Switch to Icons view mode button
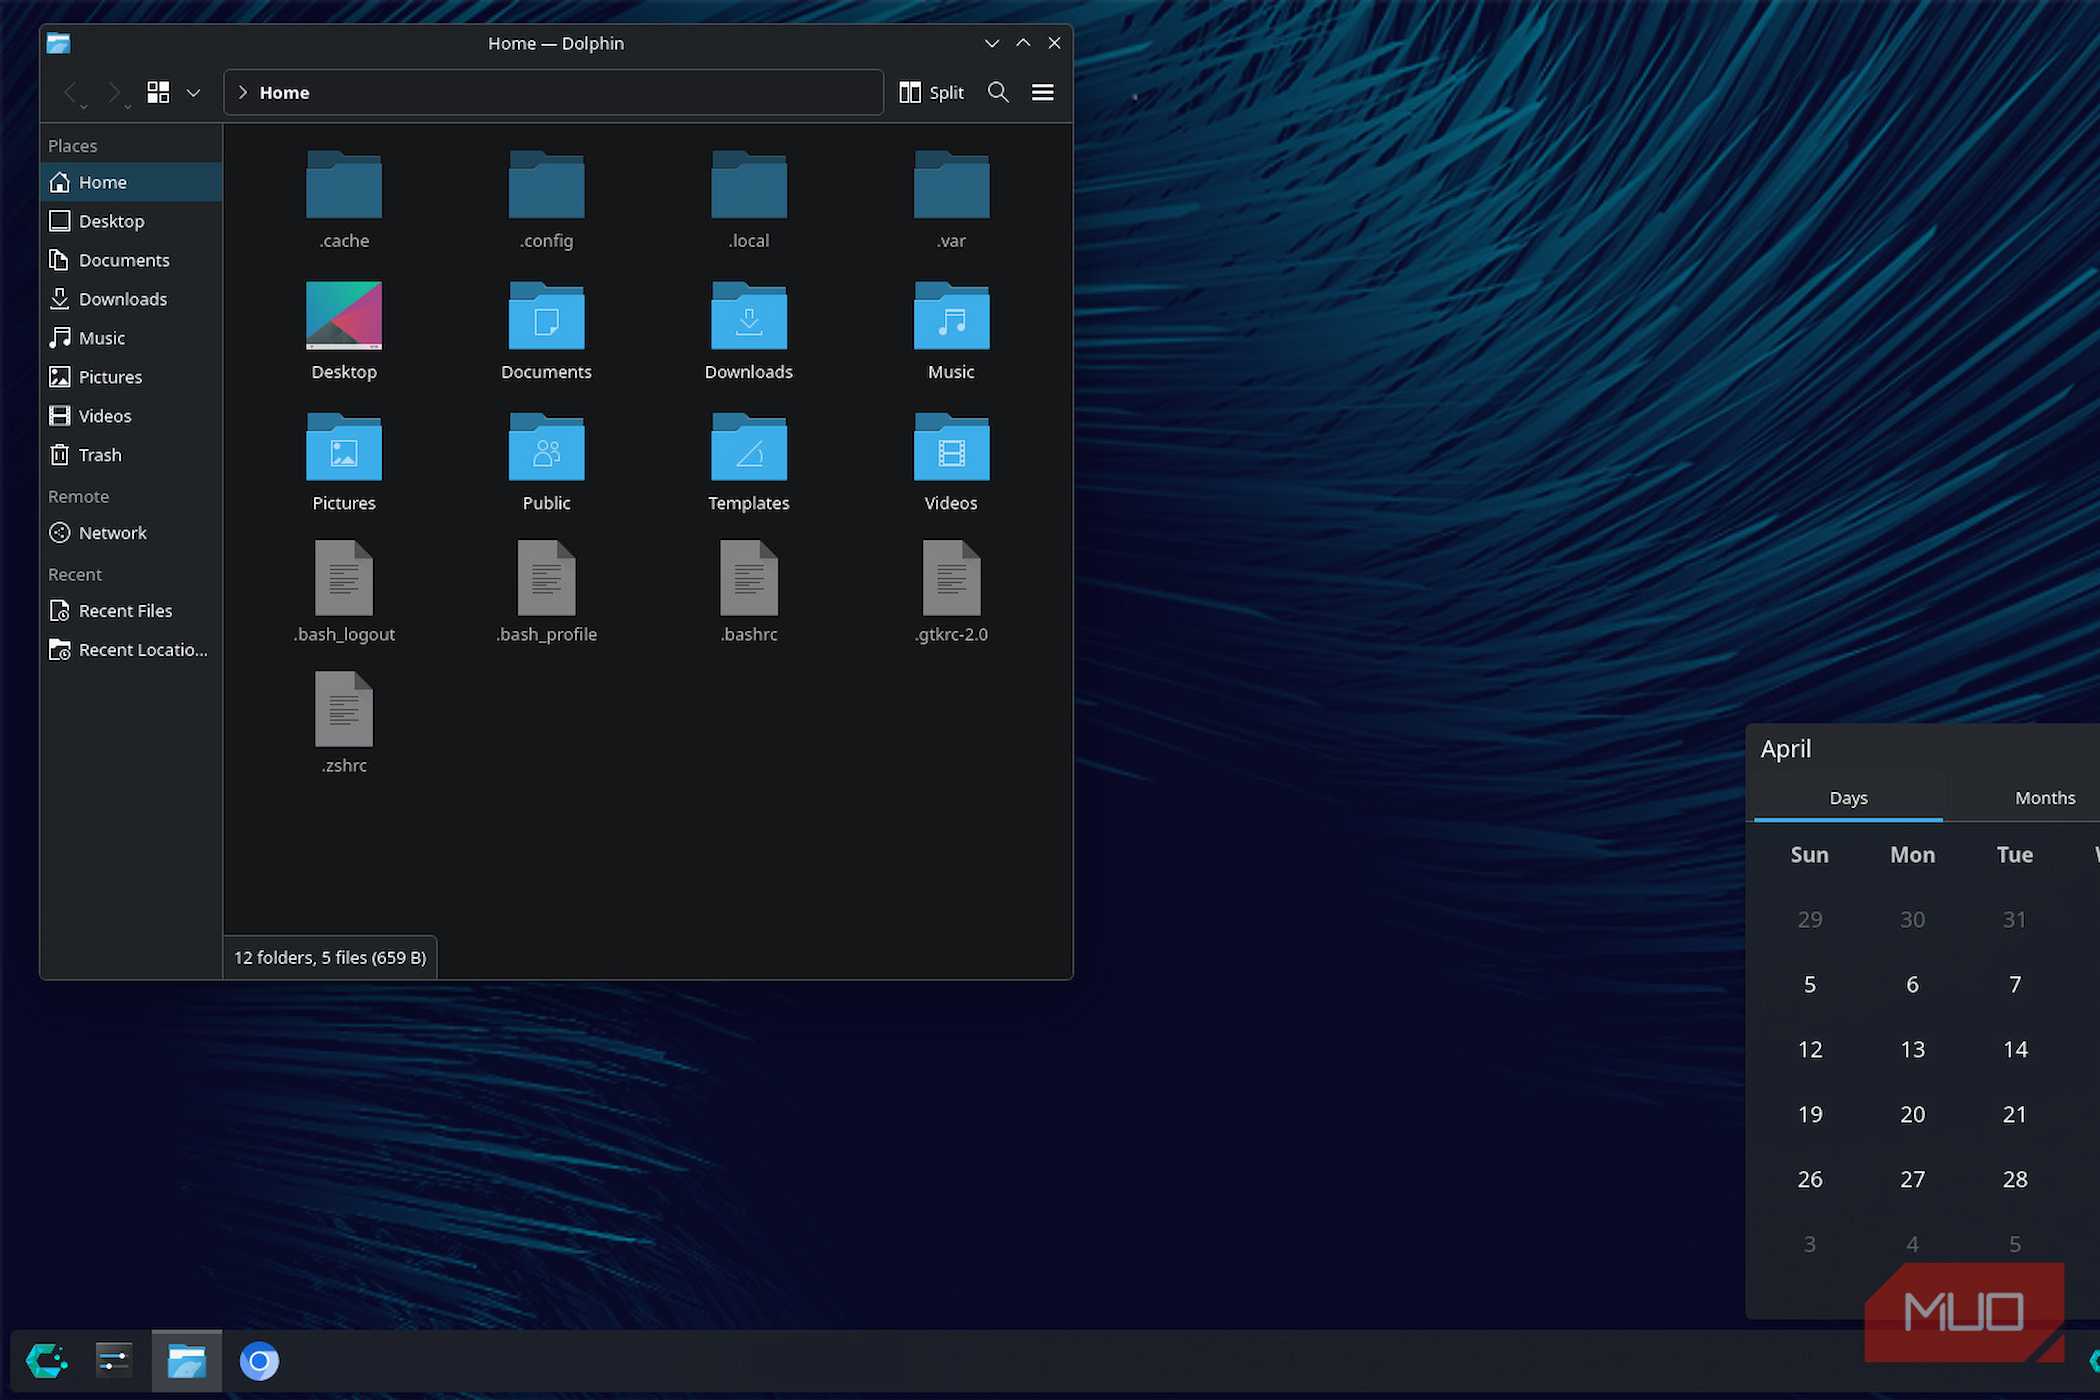Screen dimensions: 2100x1400 click(x=158, y=92)
